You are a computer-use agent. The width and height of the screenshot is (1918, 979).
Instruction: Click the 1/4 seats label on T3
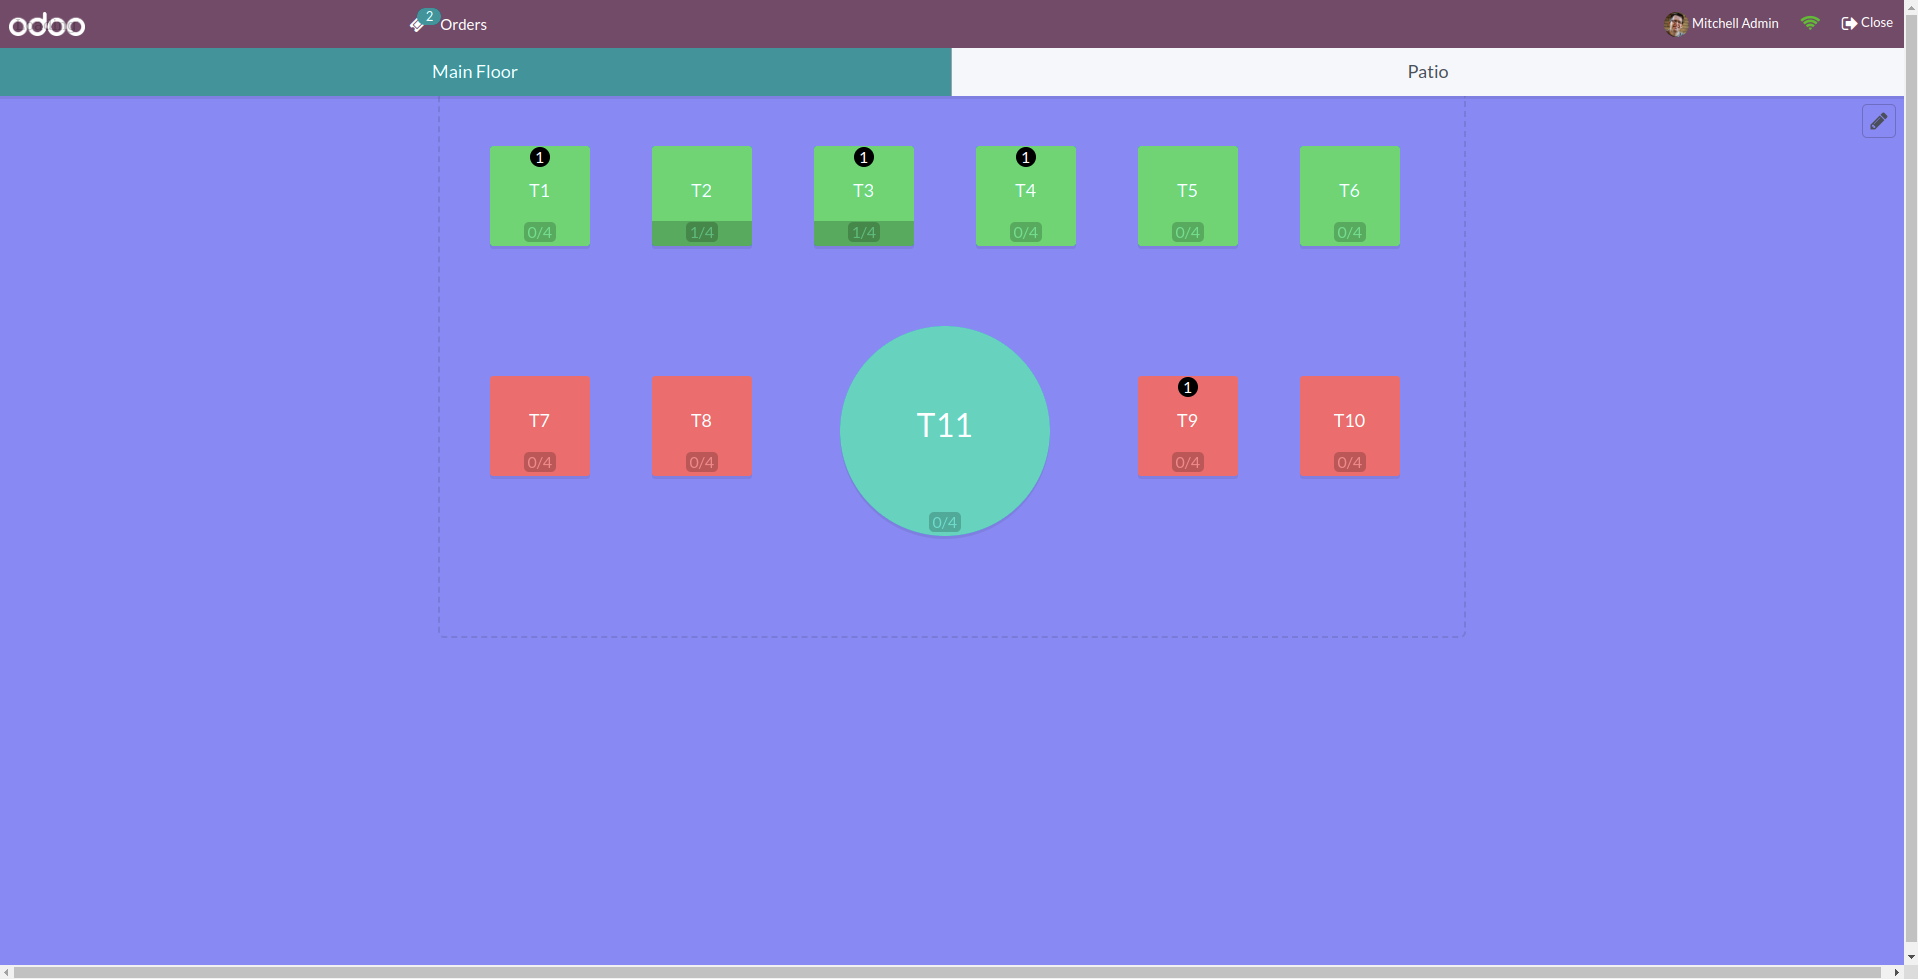pos(864,232)
